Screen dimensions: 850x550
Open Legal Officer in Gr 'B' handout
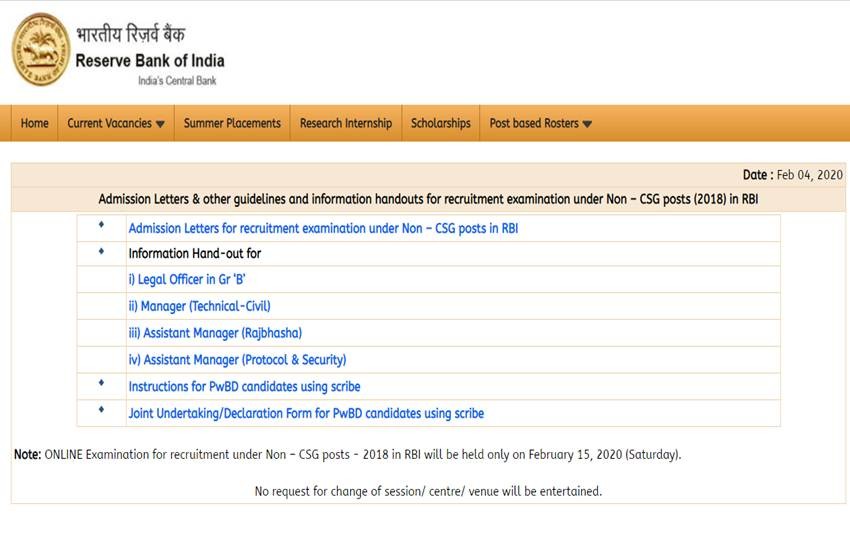pyautogui.click(x=187, y=280)
